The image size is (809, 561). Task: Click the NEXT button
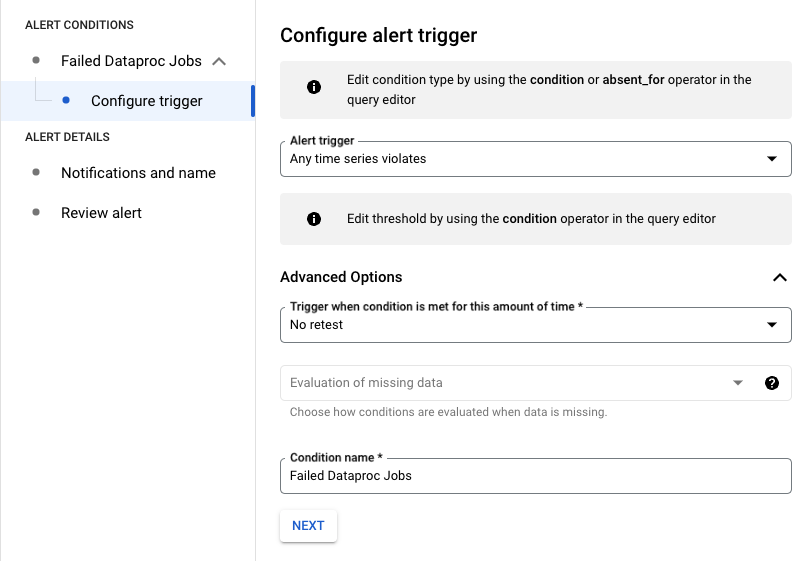click(308, 526)
